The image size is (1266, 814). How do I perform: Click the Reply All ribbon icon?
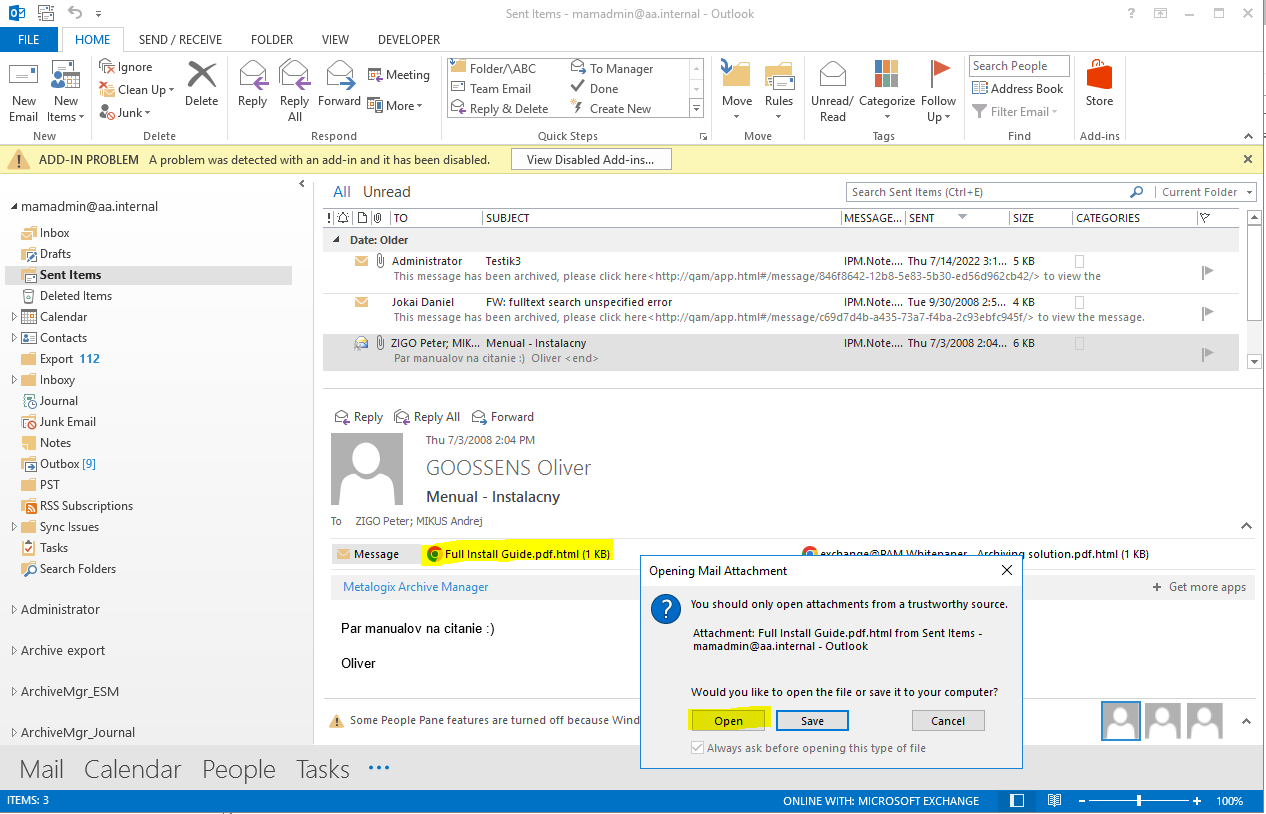pos(295,76)
